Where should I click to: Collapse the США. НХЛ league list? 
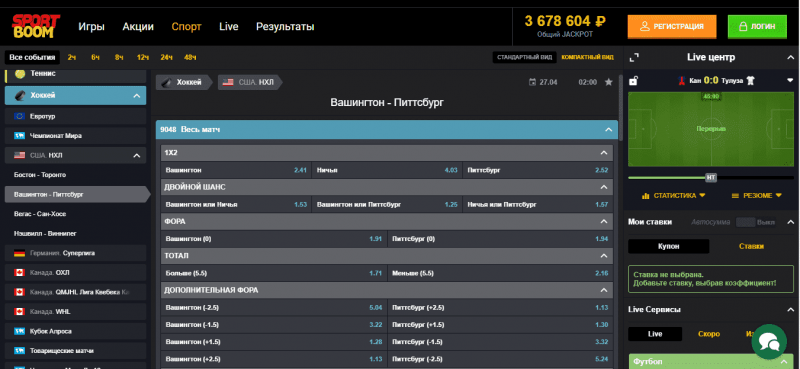(136, 155)
